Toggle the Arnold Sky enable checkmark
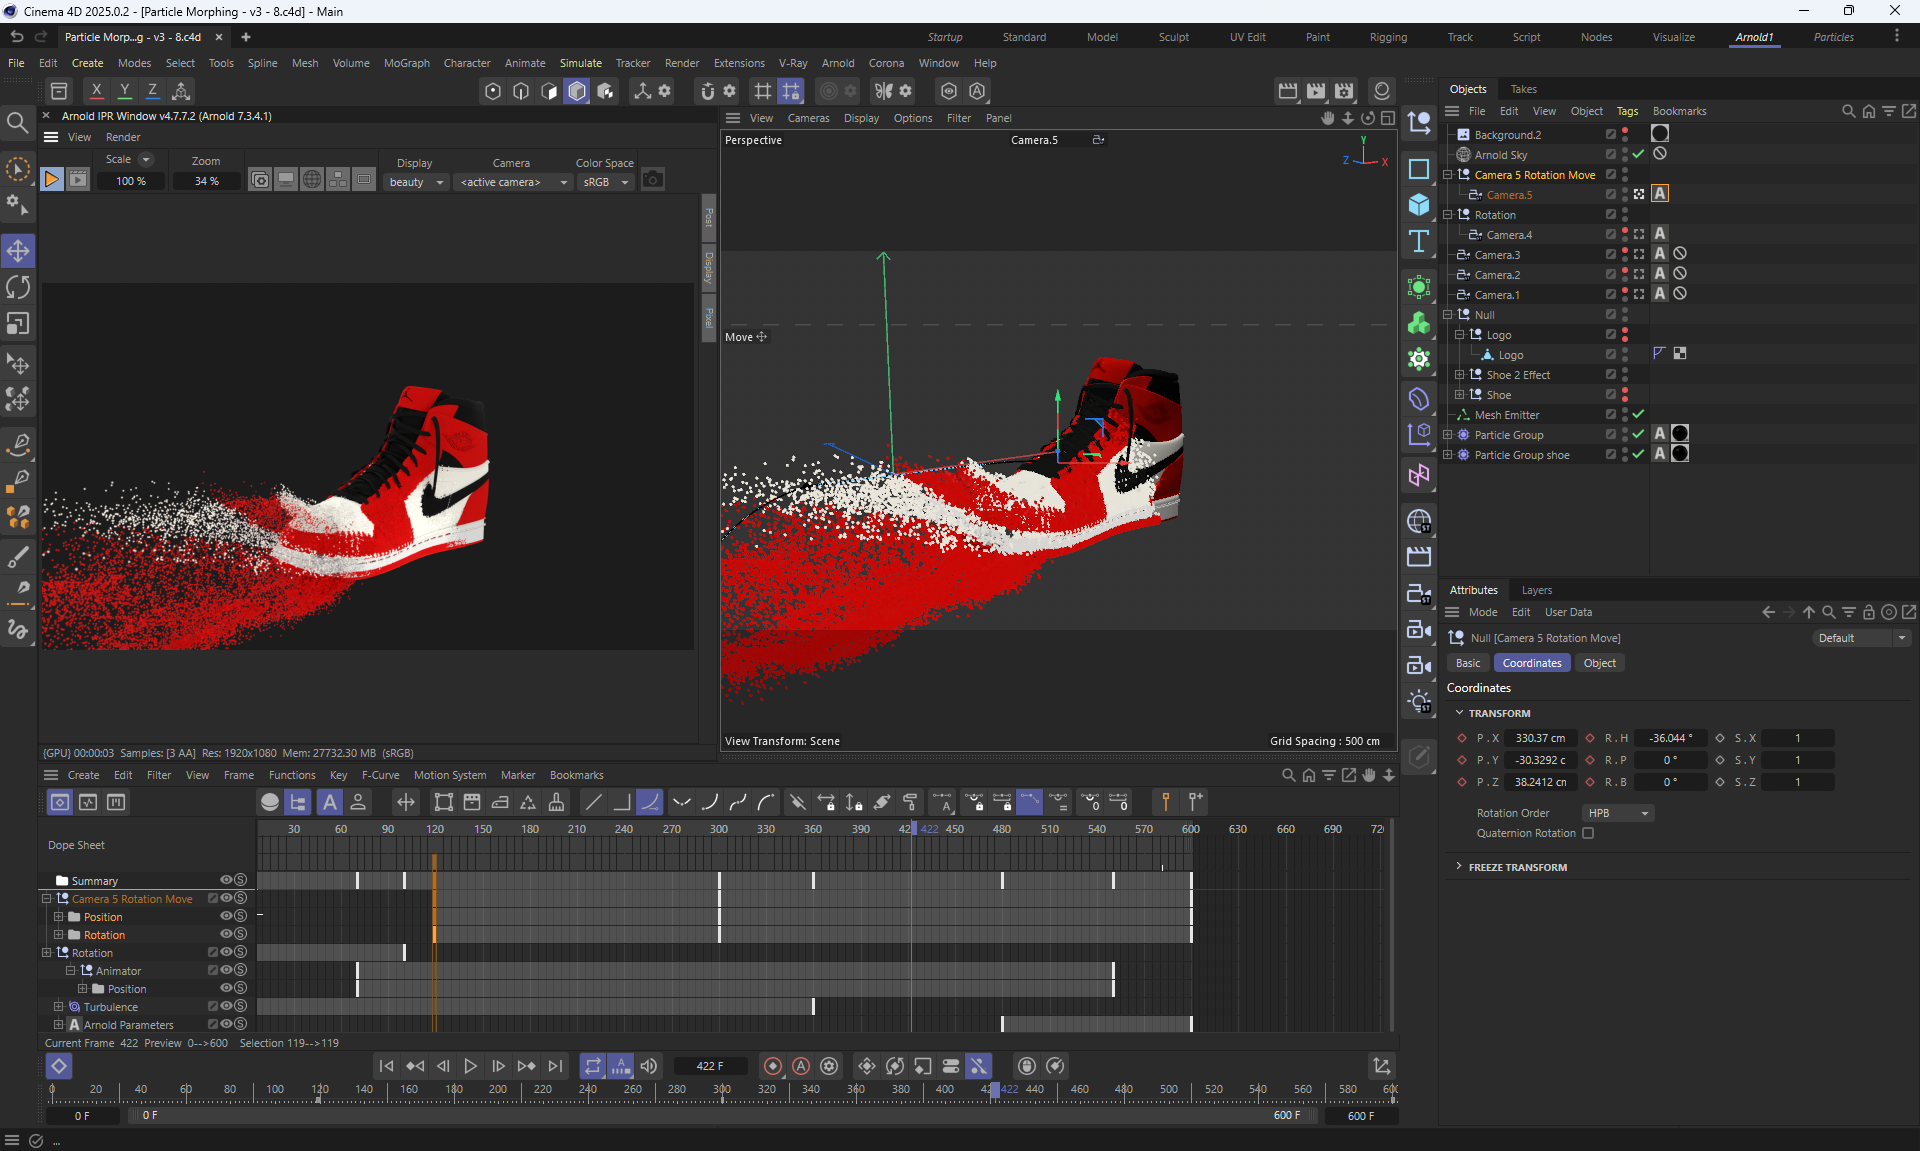The height and width of the screenshot is (1151, 1920). coord(1638,154)
